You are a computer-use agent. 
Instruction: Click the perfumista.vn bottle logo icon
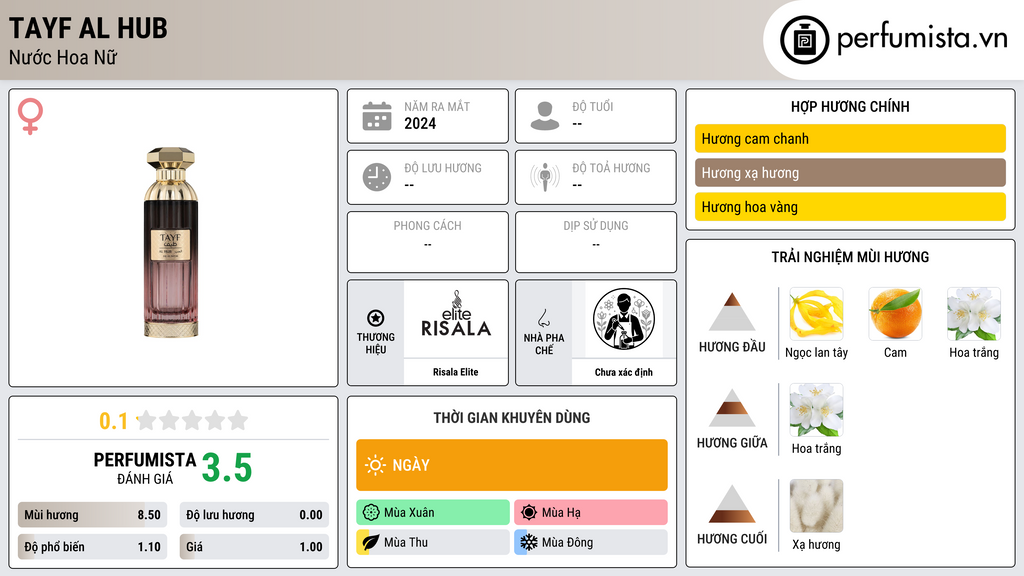(805, 40)
